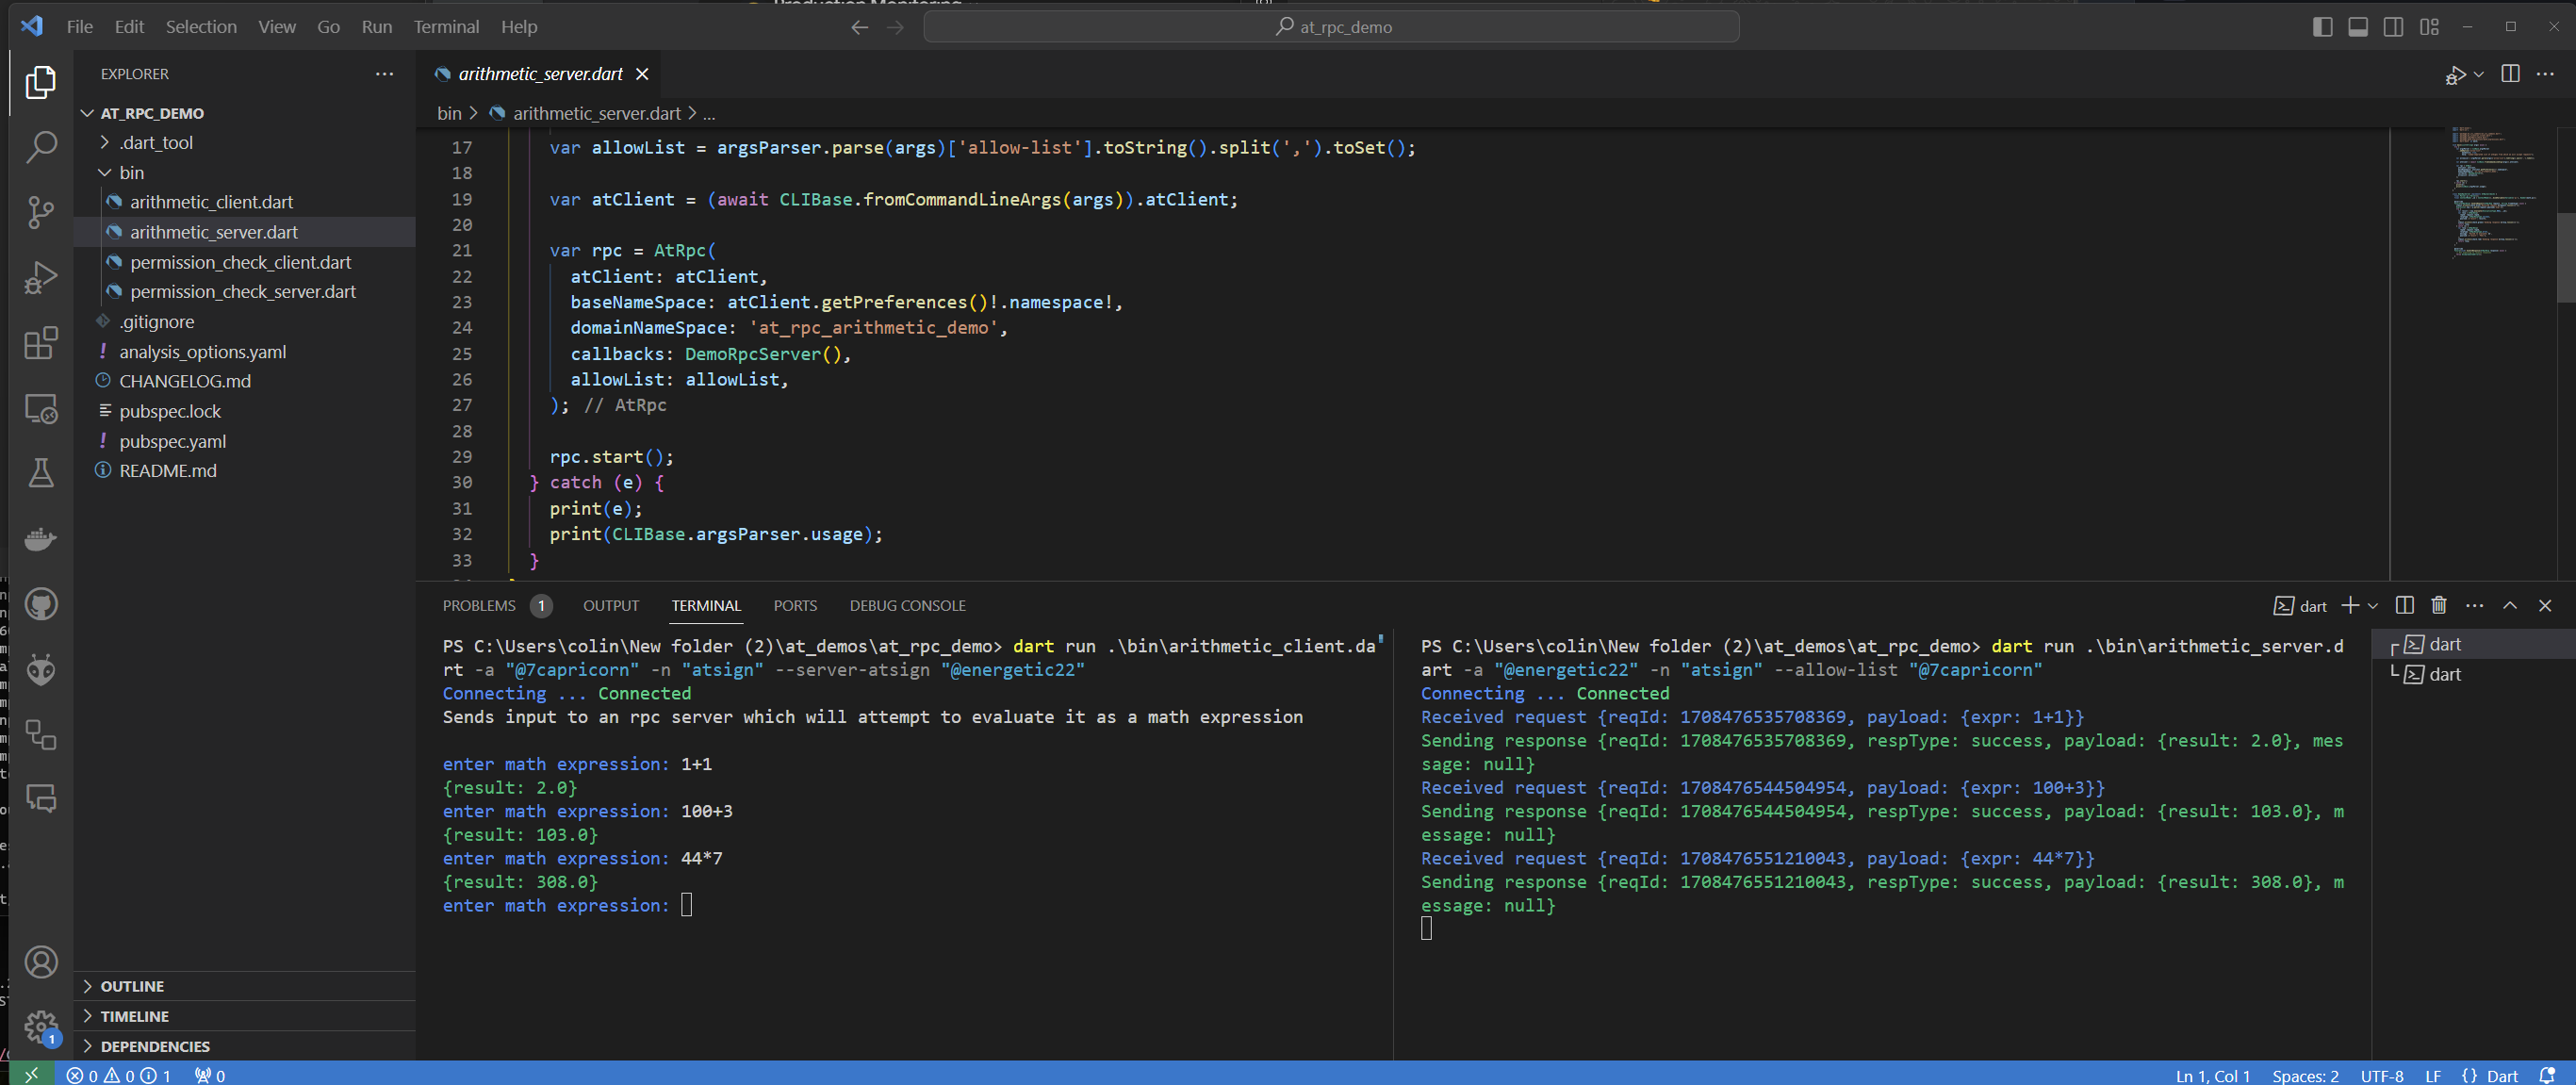
Task: Expand the OUTLINE section
Action: [x=131, y=986]
